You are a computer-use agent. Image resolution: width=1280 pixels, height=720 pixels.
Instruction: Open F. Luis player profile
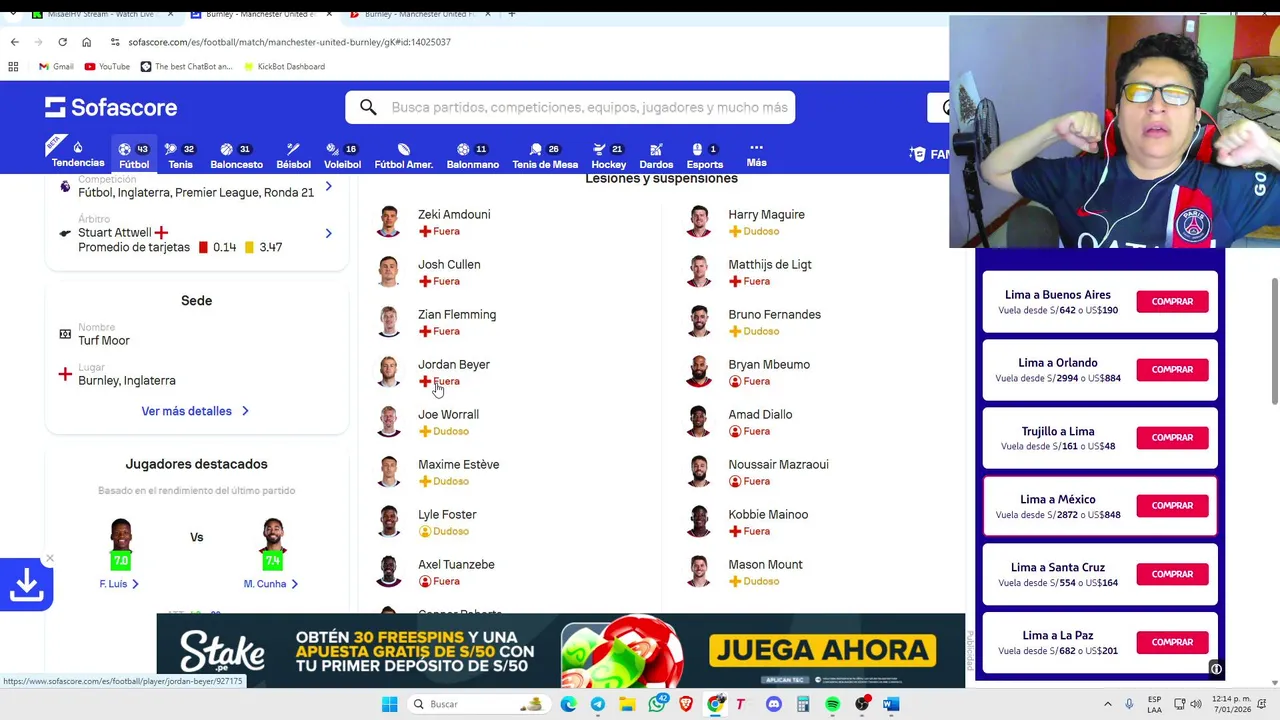(119, 584)
